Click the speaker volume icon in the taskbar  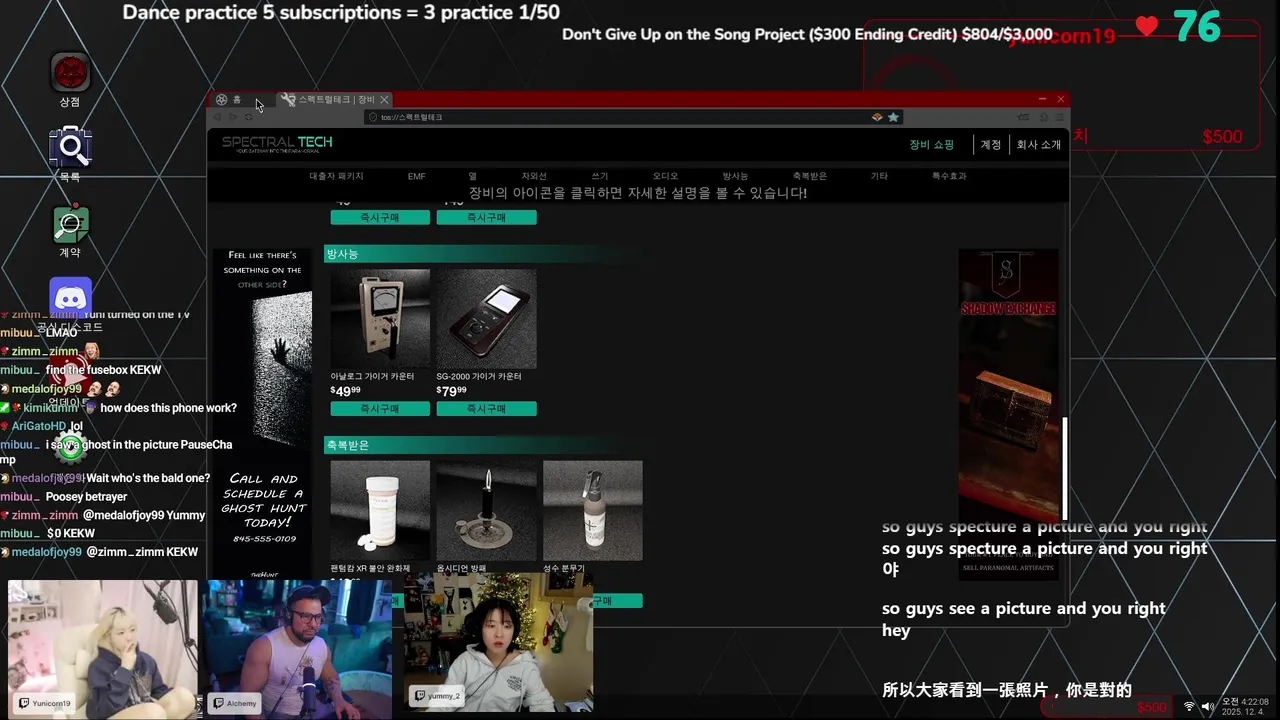(x=1208, y=706)
